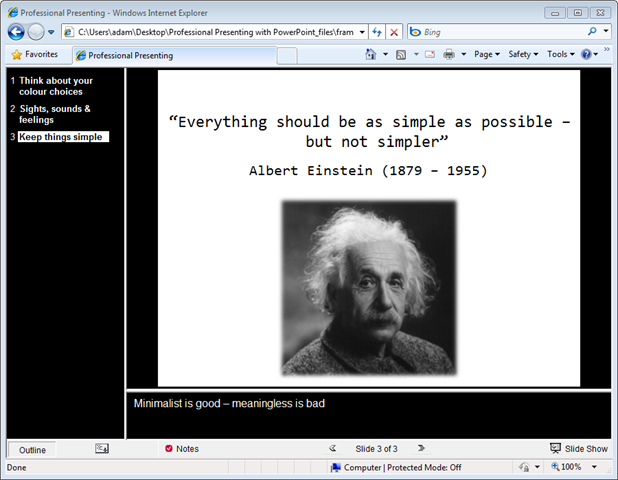Screen dimensions: 618x480
Task: Toggle the Outline pane button
Action: (x=32, y=450)
